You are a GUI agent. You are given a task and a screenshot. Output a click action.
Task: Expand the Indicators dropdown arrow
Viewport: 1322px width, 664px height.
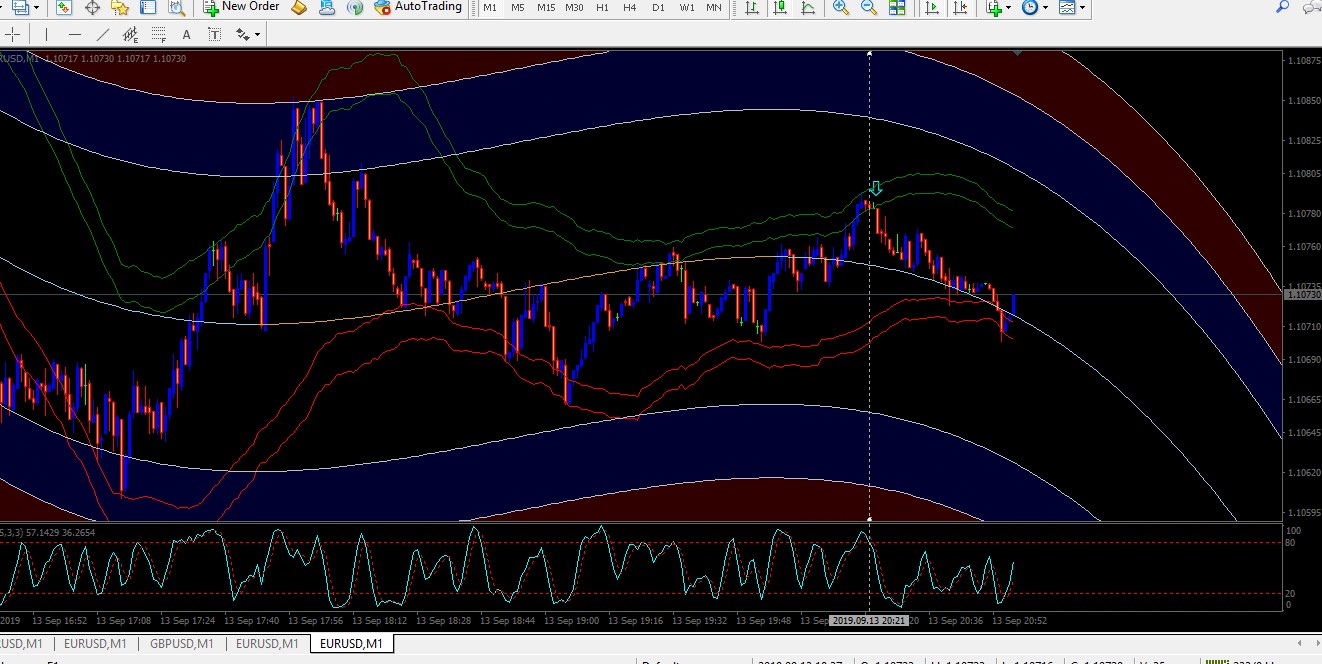[1010, 8]
